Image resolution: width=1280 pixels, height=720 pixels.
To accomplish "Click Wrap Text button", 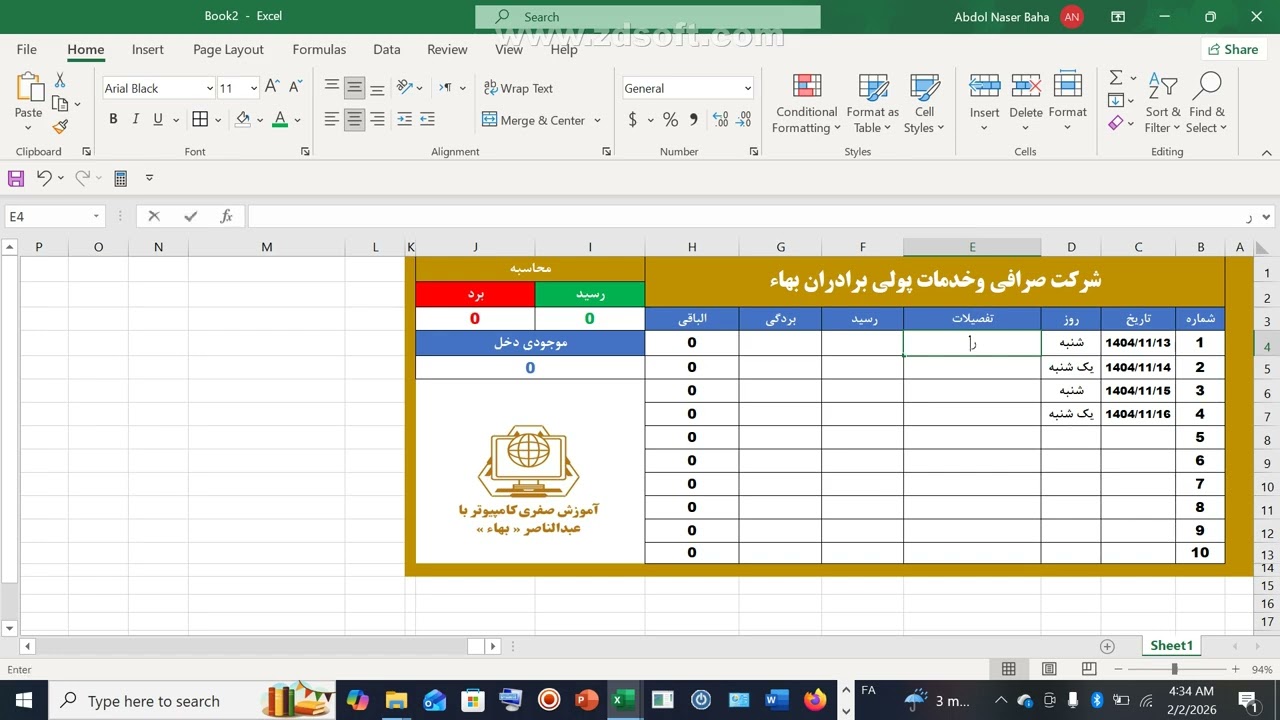I will click(518, 88).
